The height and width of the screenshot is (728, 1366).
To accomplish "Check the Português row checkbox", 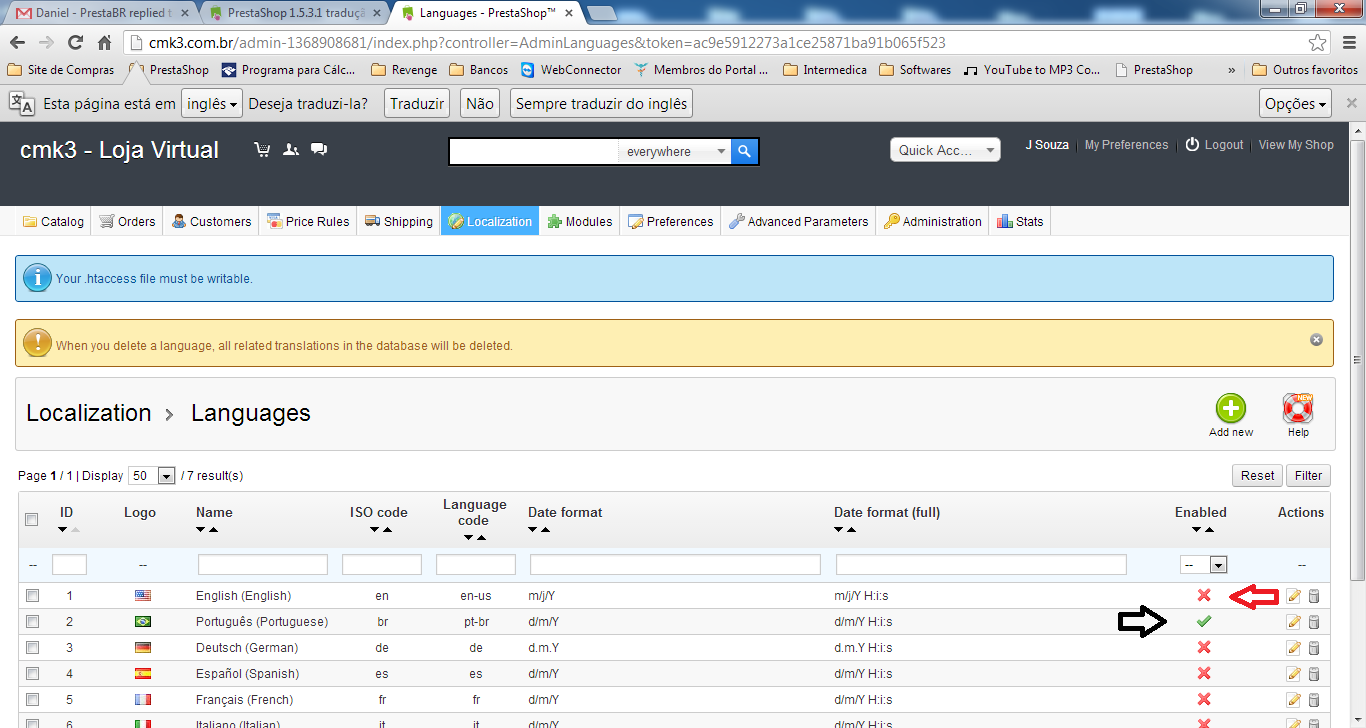I will (32, 622).
